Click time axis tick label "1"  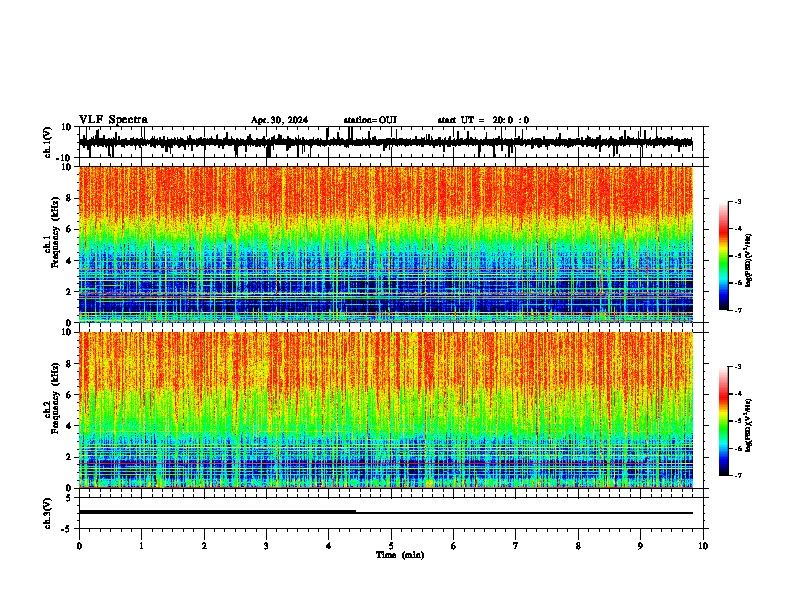tap(141, 546)
